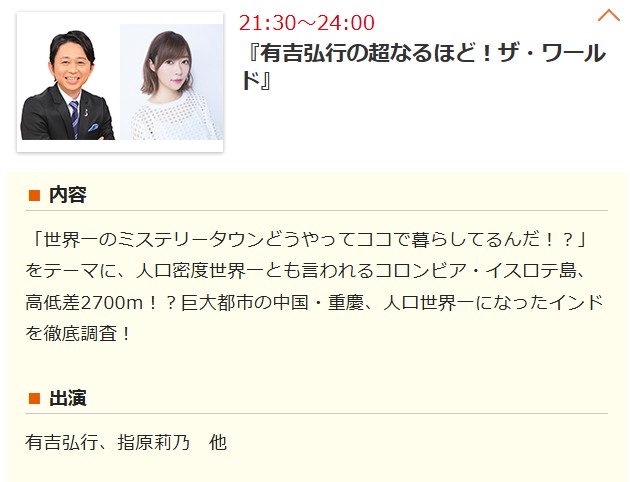630x482 pixels.
Task: Click the divider line under 内容
Action: pyautogui.click(x=317, y=210)
